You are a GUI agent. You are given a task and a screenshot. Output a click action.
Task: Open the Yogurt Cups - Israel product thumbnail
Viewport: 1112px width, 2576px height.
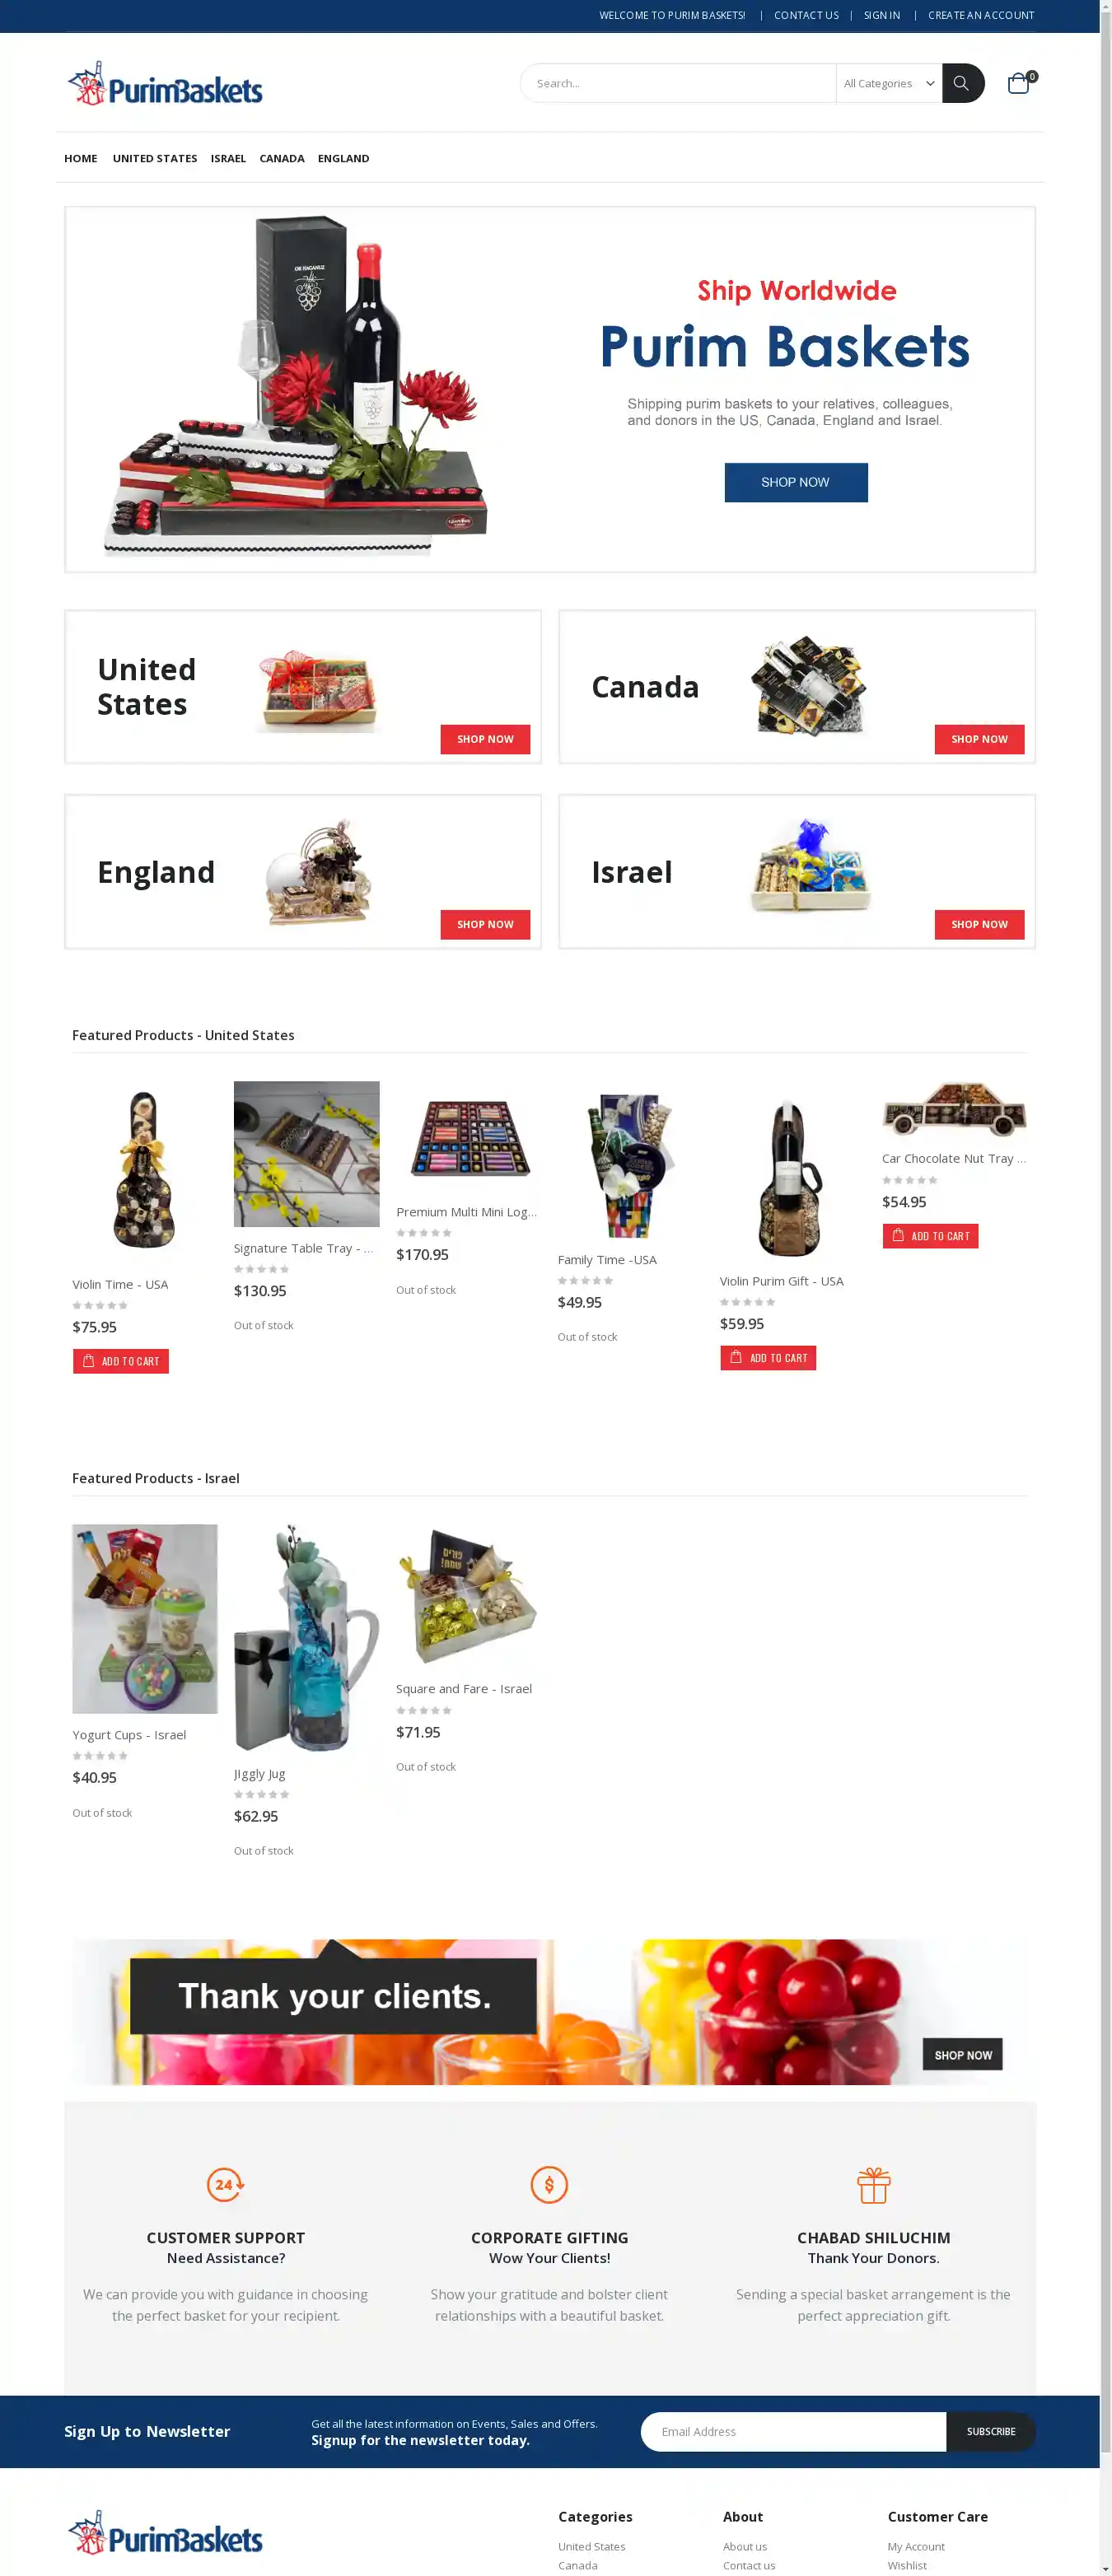145,1618
